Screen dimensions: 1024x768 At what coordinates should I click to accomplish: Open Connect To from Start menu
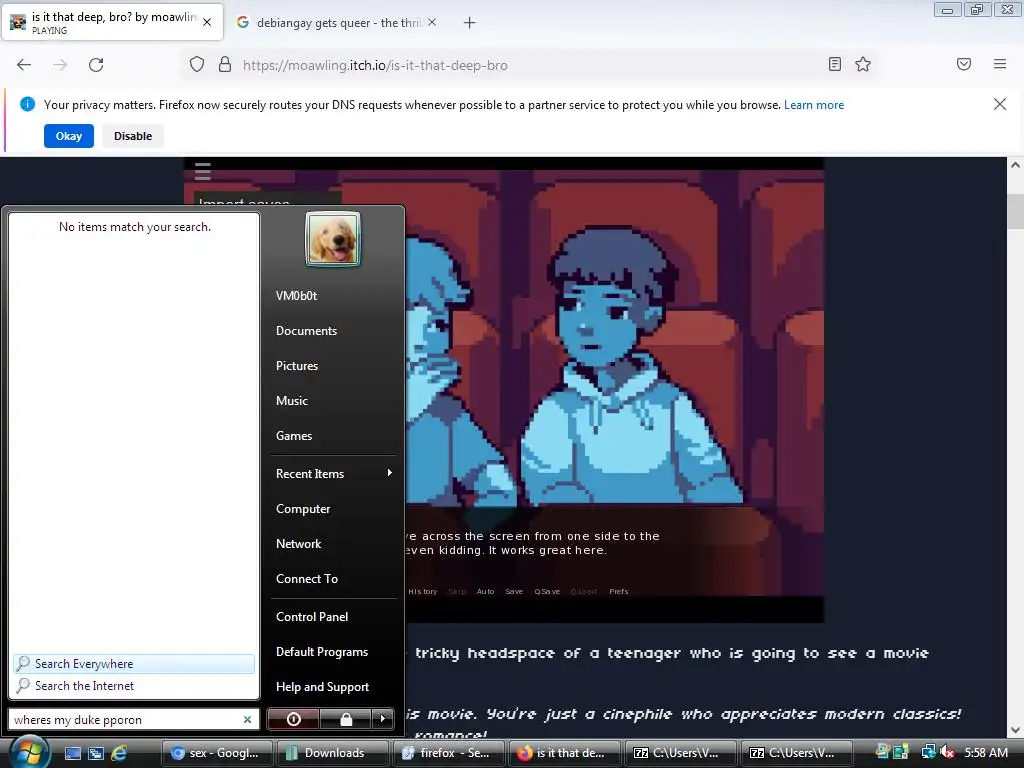click(307, 579)
